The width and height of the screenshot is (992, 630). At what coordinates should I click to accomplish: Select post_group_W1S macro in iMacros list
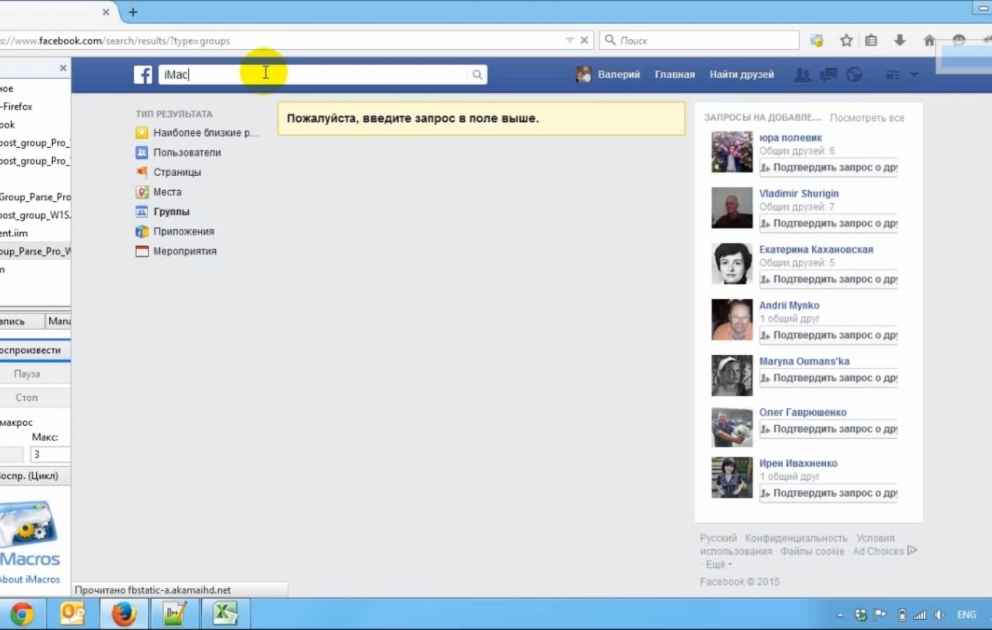35,215
